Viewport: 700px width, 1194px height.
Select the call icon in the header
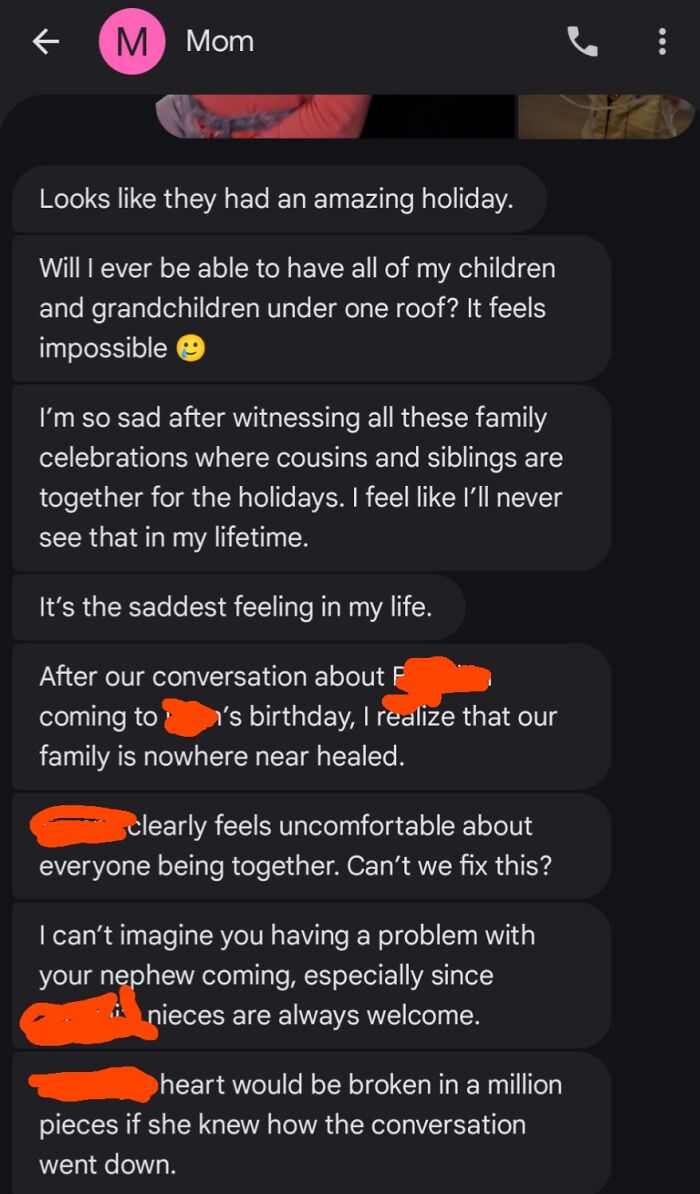(583, 42)
